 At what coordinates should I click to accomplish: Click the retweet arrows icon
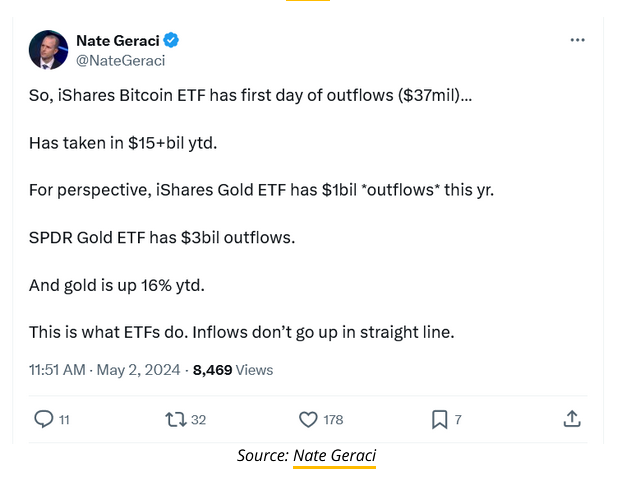[175, 419]
